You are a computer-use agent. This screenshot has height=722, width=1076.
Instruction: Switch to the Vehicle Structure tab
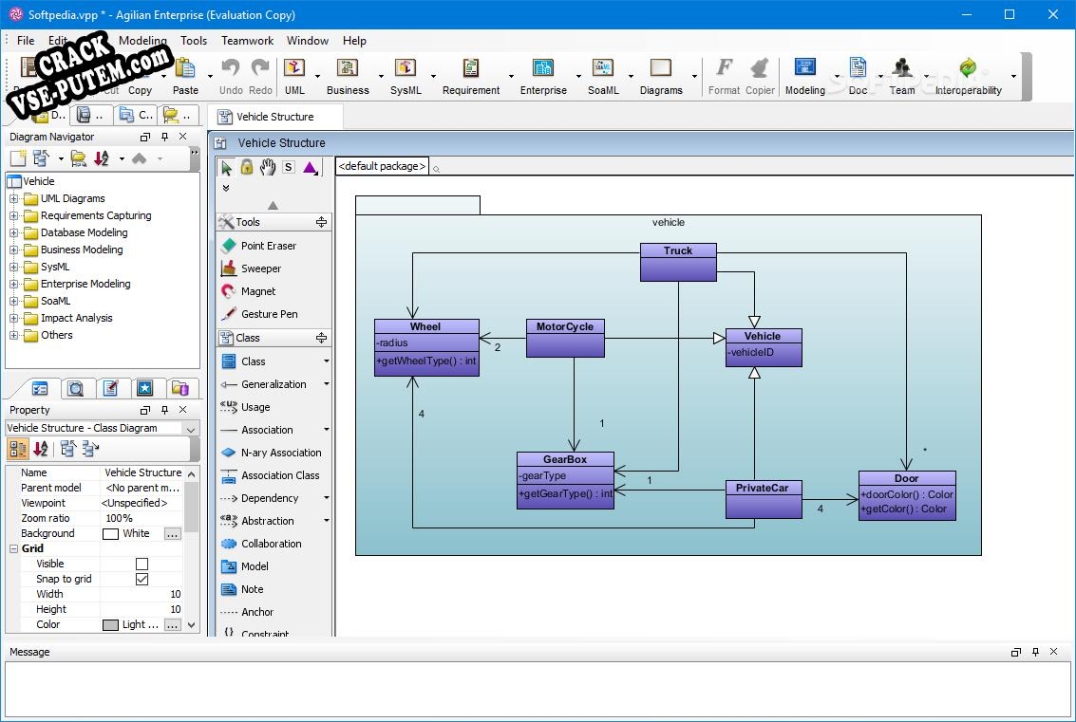[x=275, y=117]
